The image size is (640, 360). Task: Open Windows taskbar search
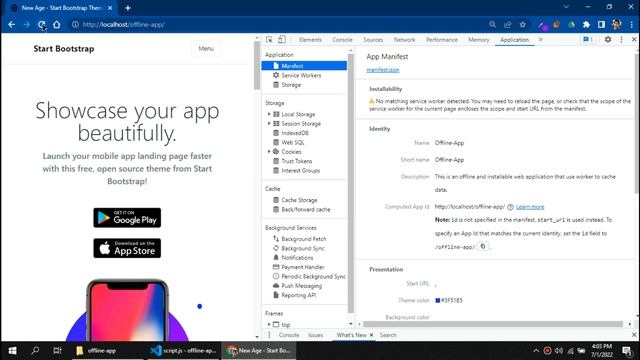pos(35,351)
